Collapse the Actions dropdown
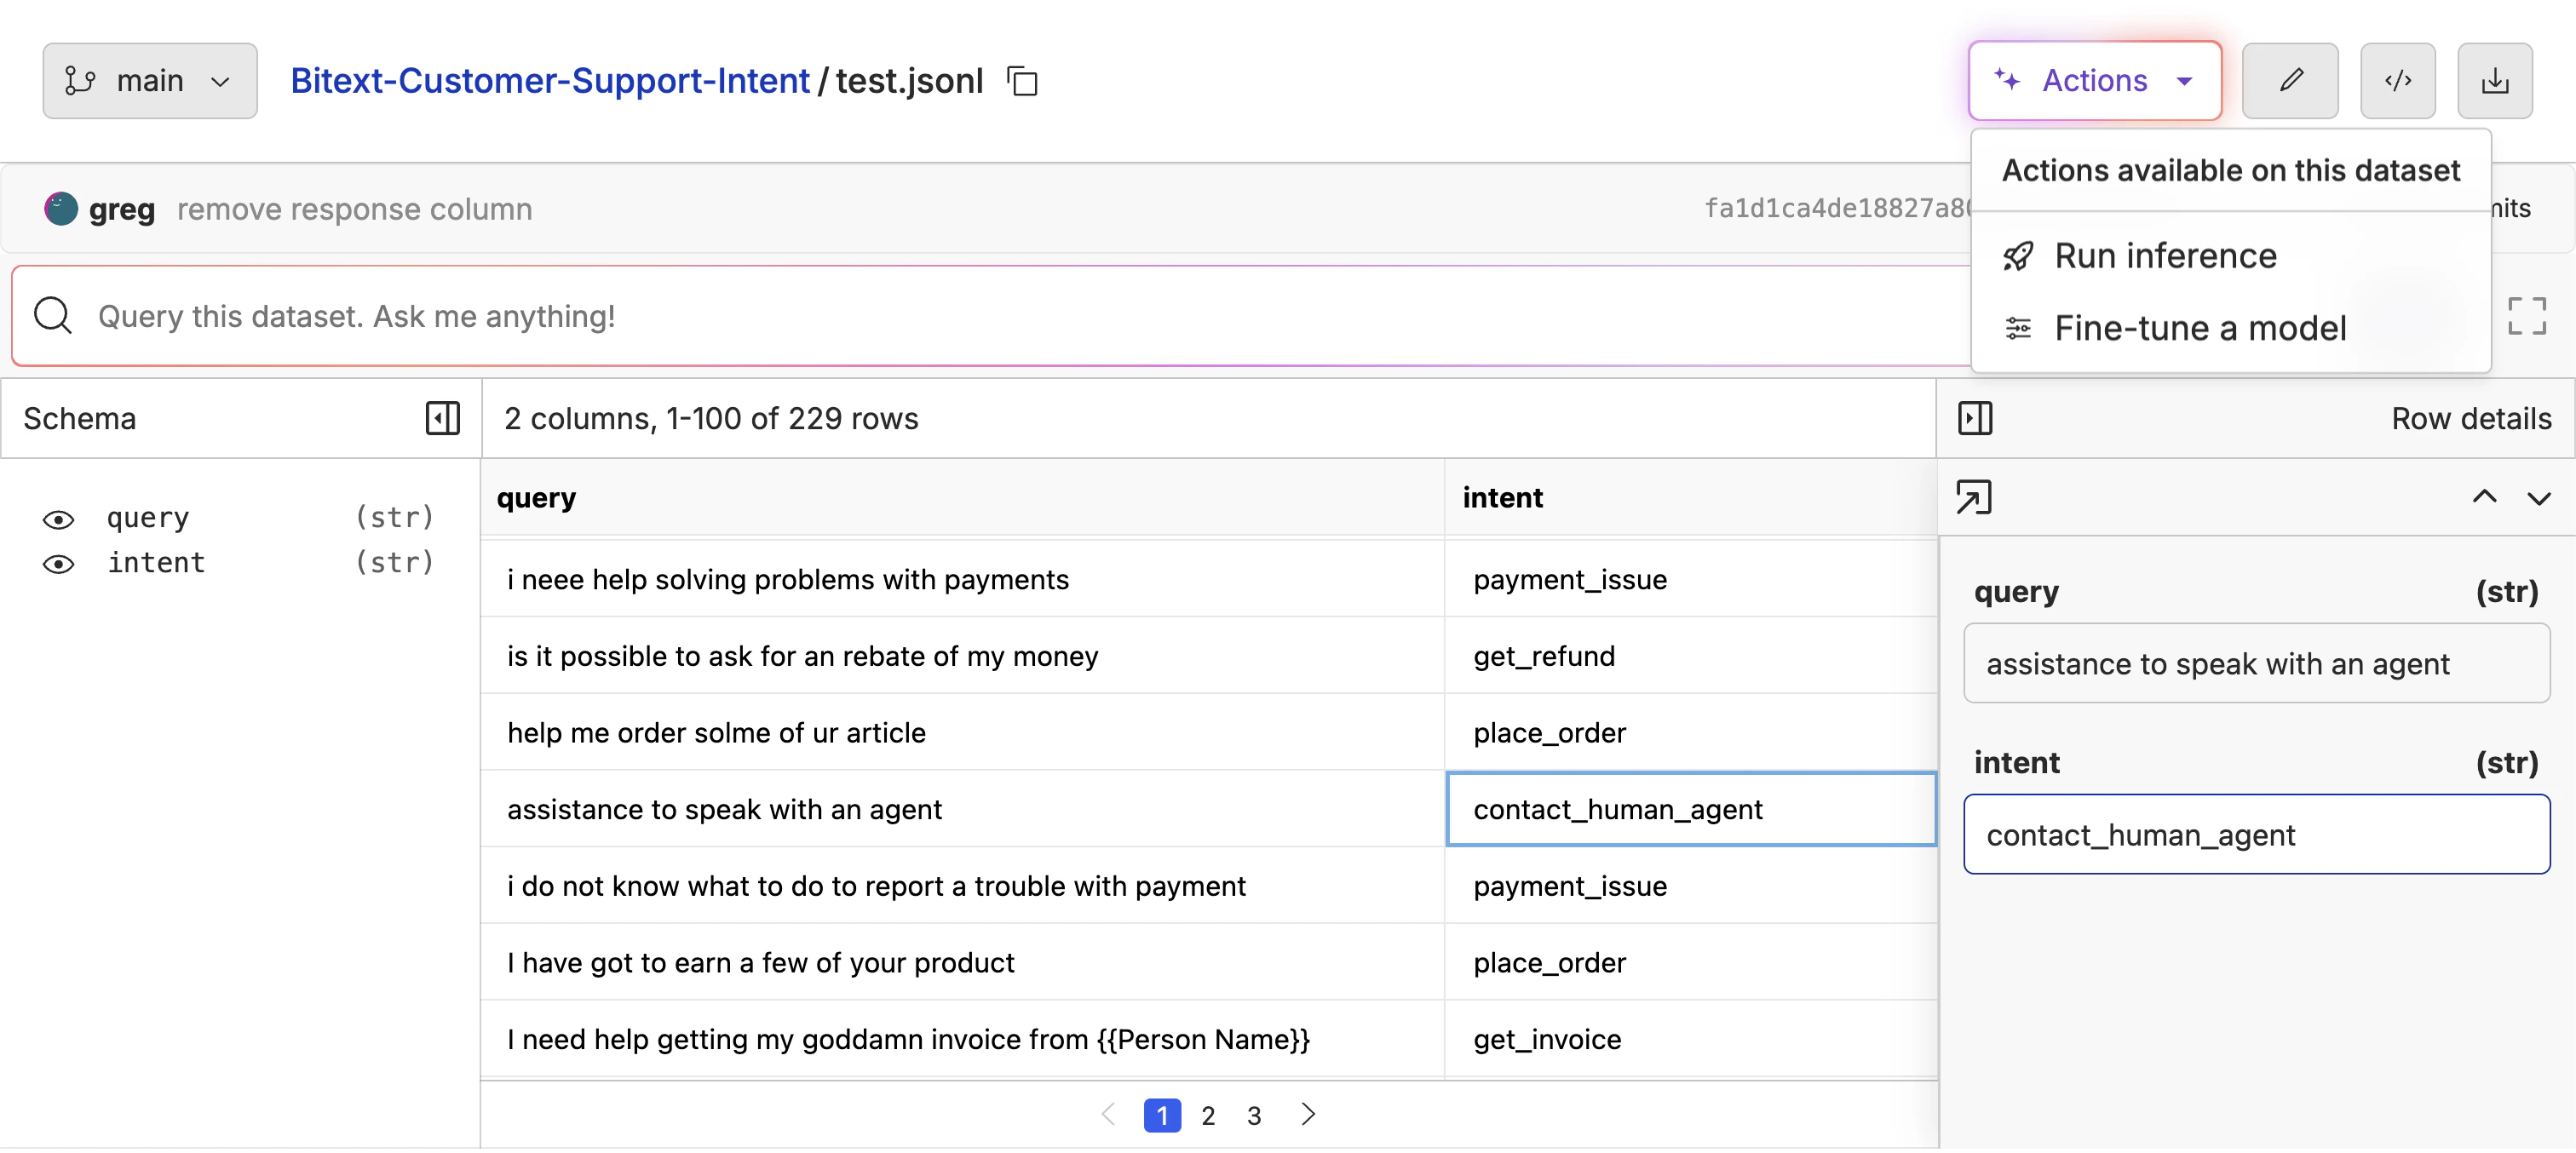 pos(2094,81)
